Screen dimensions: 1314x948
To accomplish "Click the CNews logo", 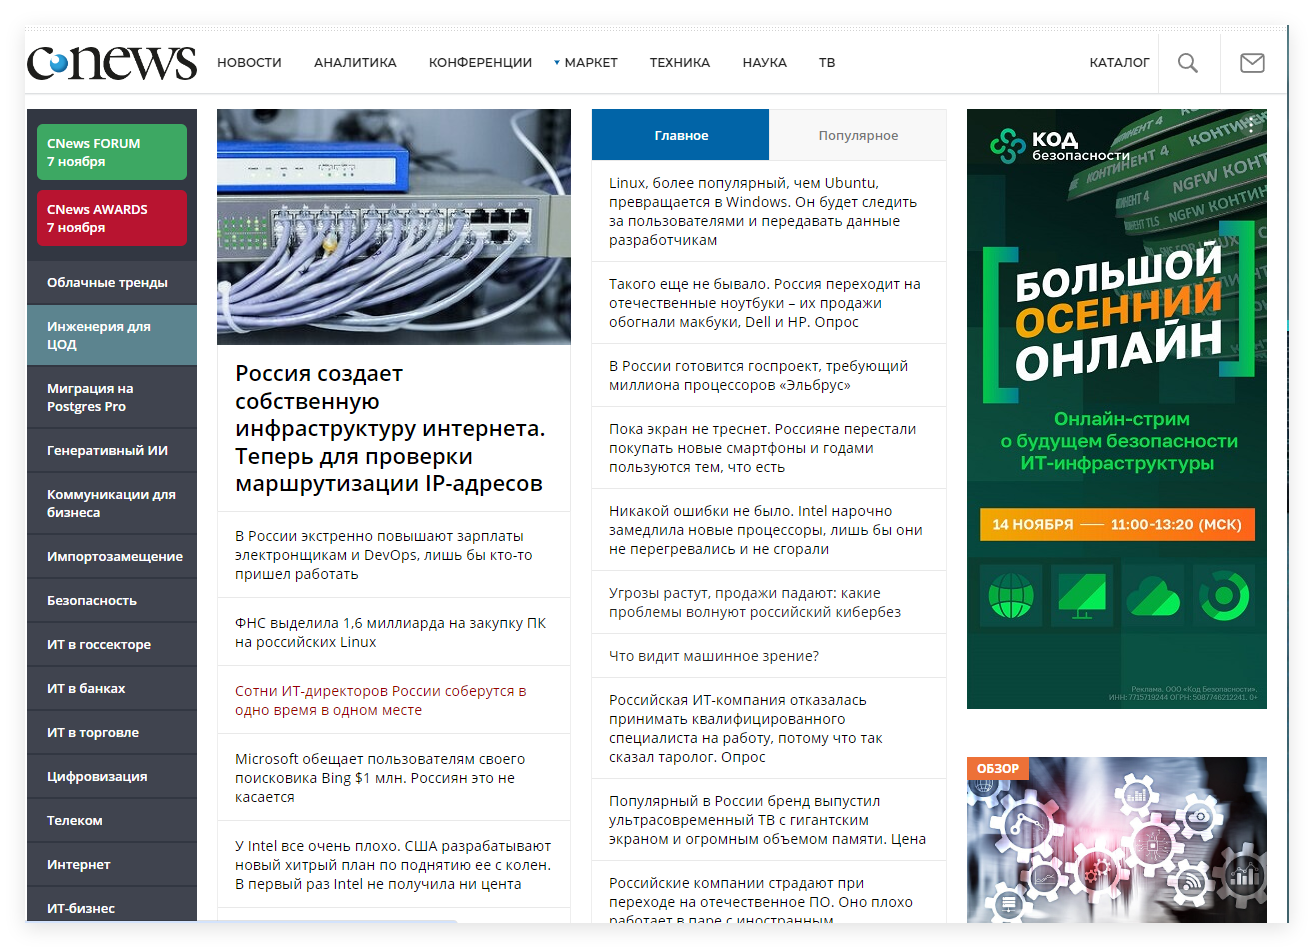I will click(112, 62).
